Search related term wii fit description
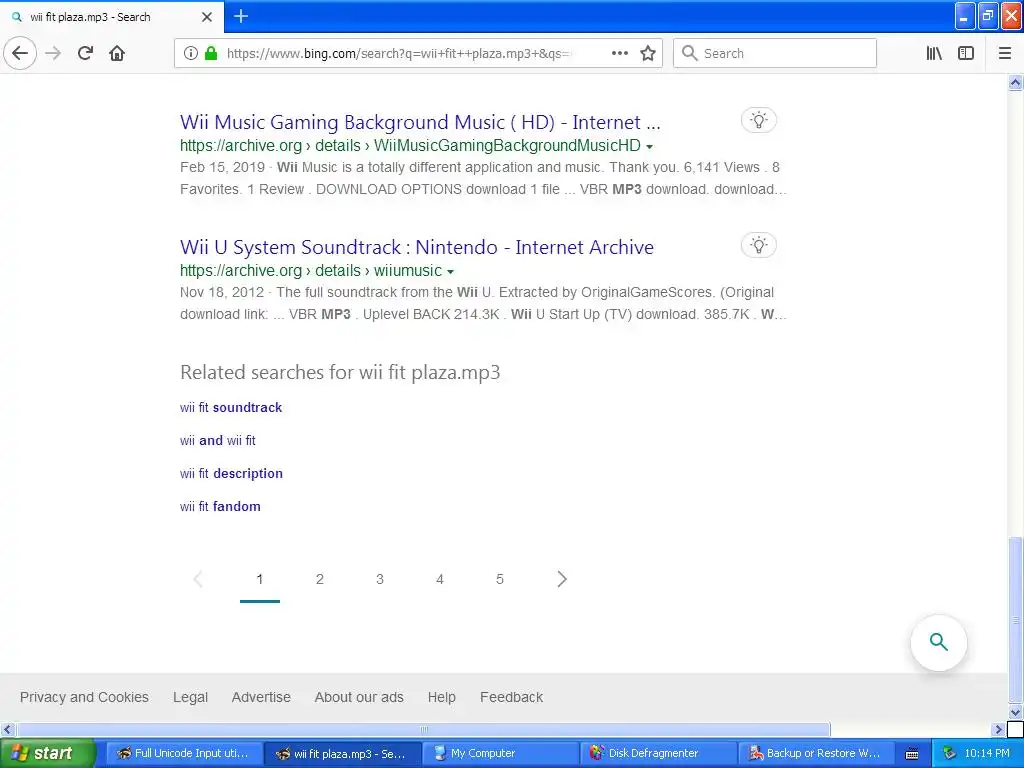The width and height of the screenshot is (1024, 768). tap(231, 473)
